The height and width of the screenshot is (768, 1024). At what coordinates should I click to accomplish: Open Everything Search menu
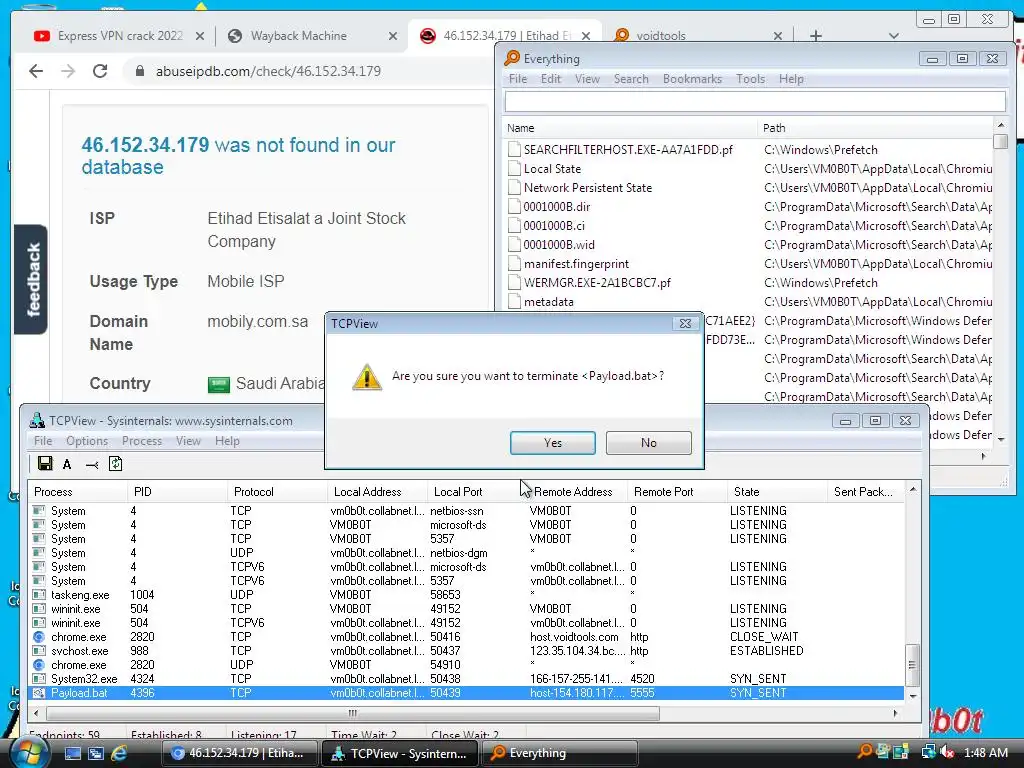[x=631, y=79]
